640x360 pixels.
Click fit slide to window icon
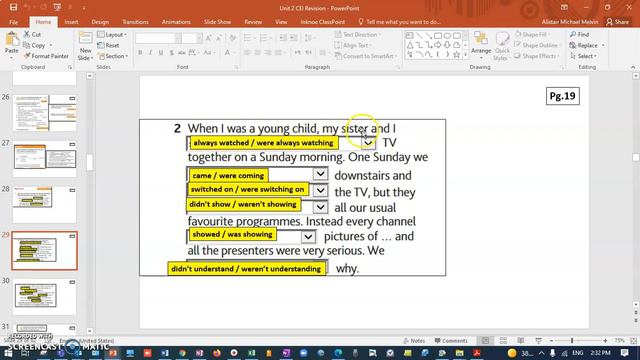[x=633, y=340]
